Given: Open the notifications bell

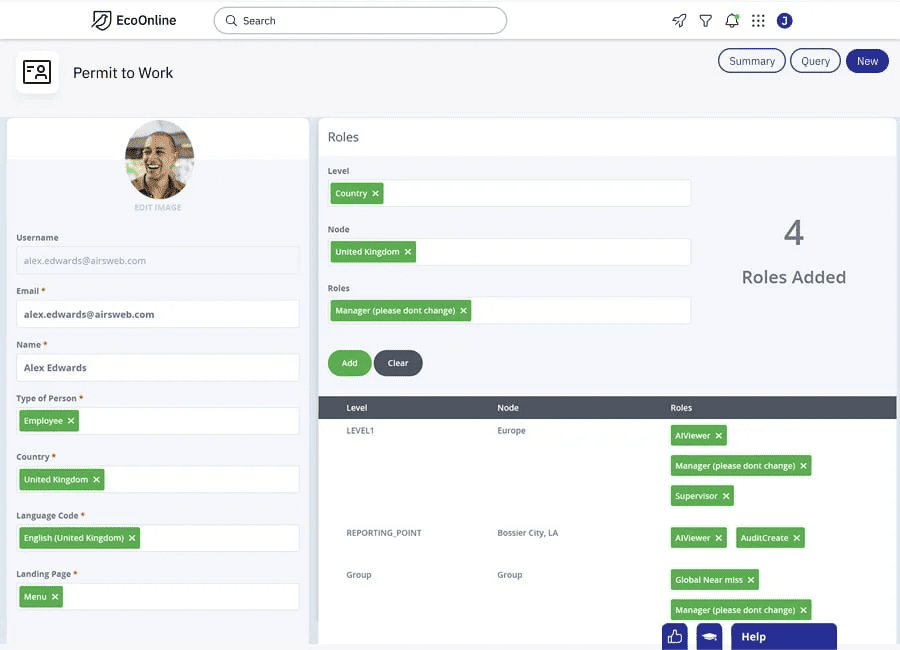Looking at the screenshot, I should click(x=732, y=20).
